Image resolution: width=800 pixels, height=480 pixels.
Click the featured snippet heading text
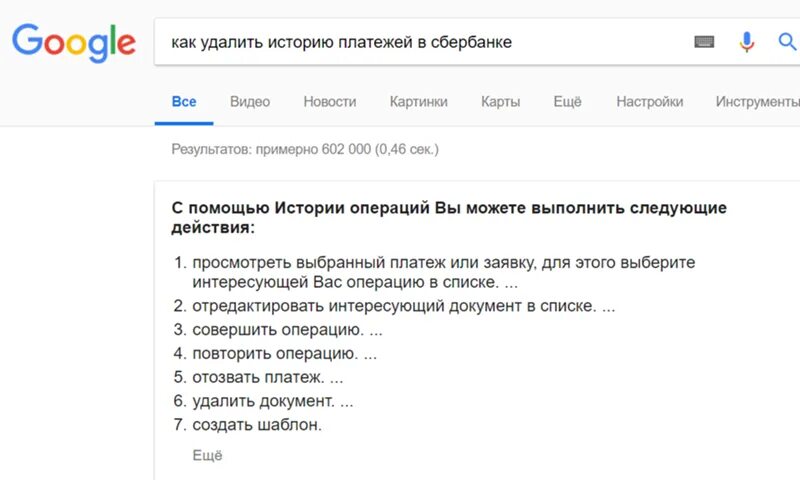pyautogui.click(x=449, y=217)
